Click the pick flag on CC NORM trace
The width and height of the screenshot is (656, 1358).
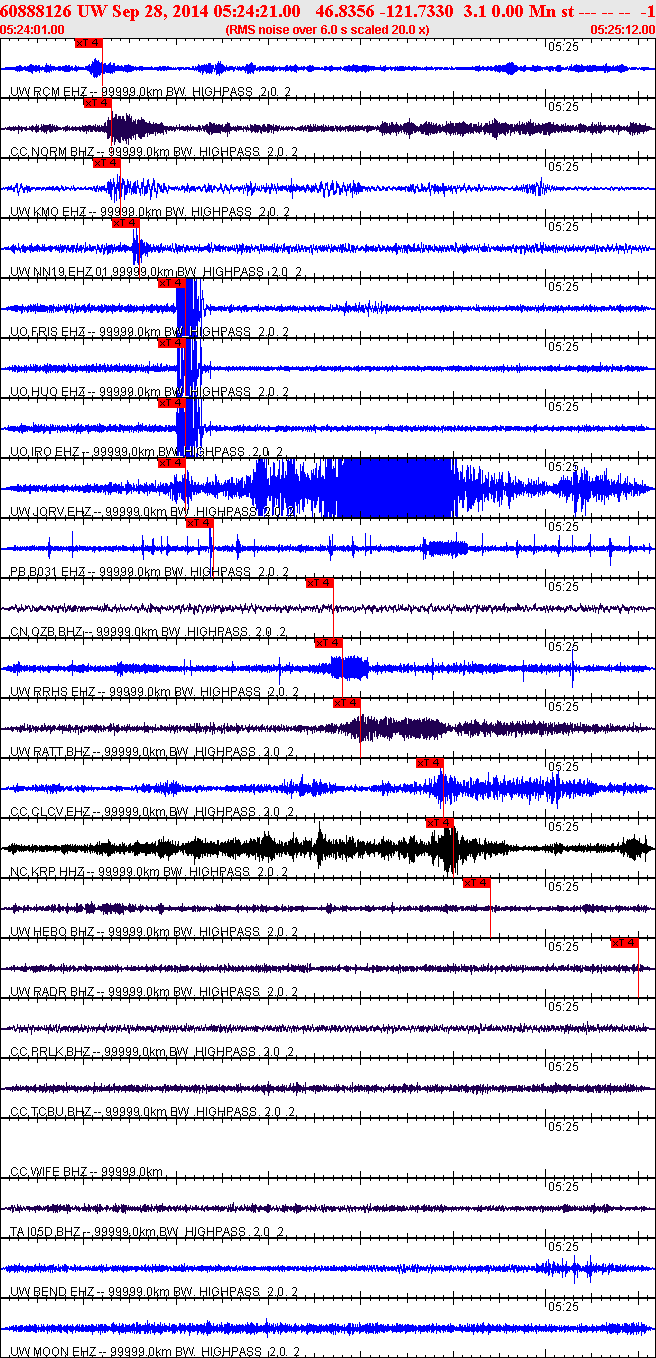click(98, 103)
